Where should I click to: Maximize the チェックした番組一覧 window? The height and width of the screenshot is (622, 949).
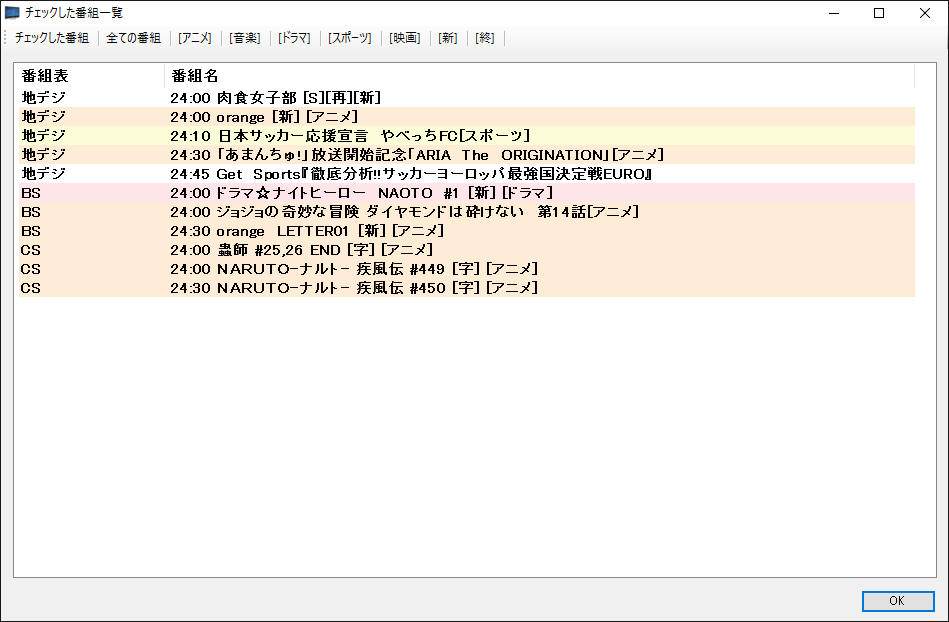879,13
